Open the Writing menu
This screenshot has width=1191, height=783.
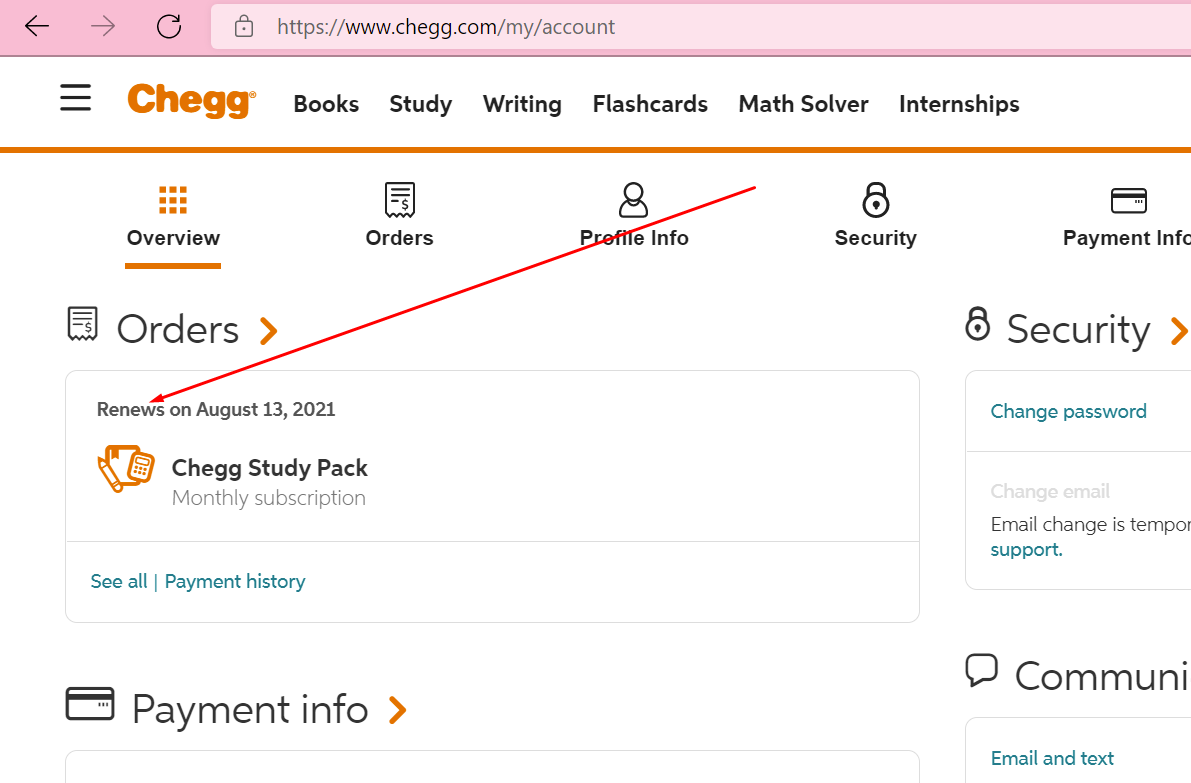522,104
